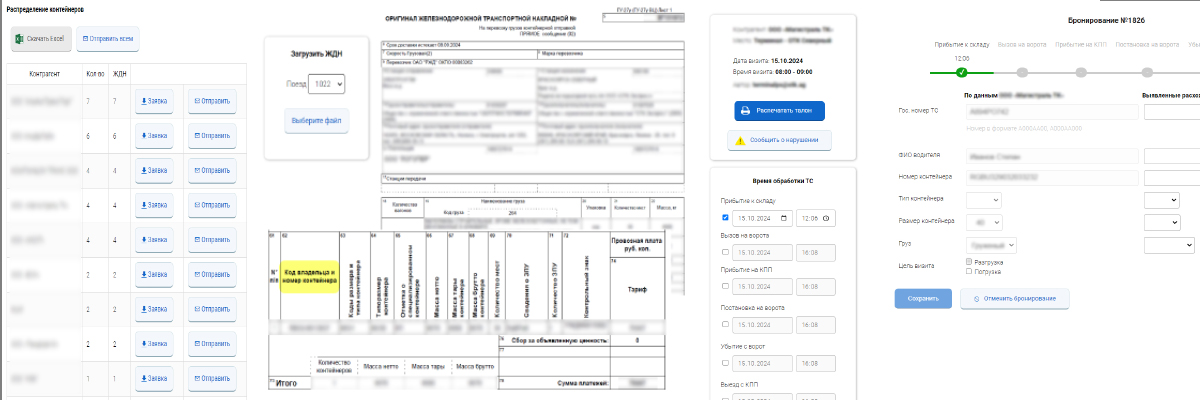Viewport: 1200px width, 400px height.
Task: Open discrepancies dropdown in Размер контейнера row
Action: (1163, 221)
